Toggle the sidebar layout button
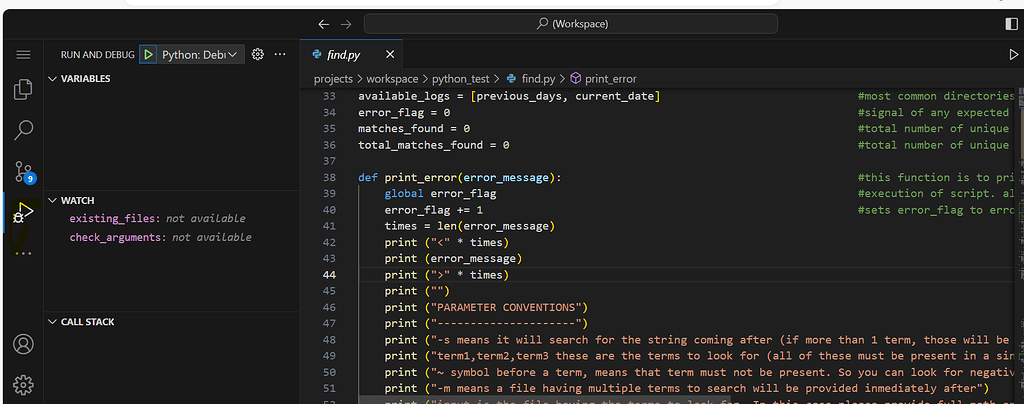Viewport: 1024px width, 404px height. [x=1011, y=24]
